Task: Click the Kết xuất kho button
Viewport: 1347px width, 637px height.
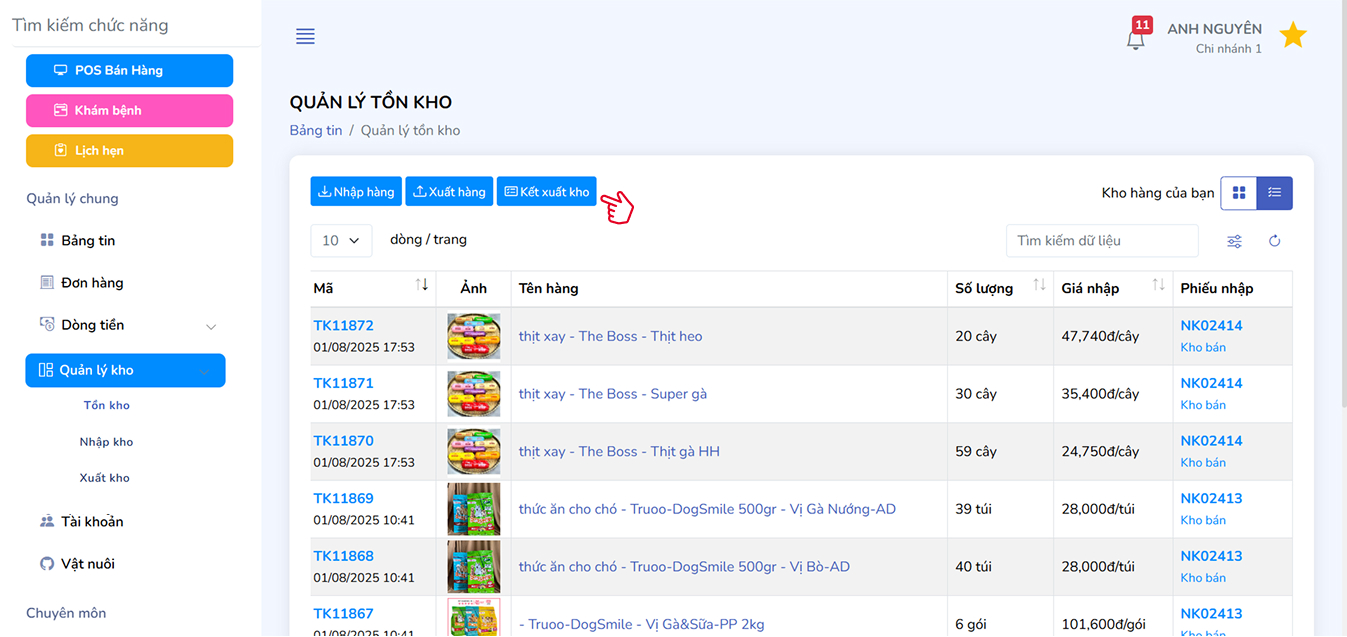Action: (x=546, y=192)
